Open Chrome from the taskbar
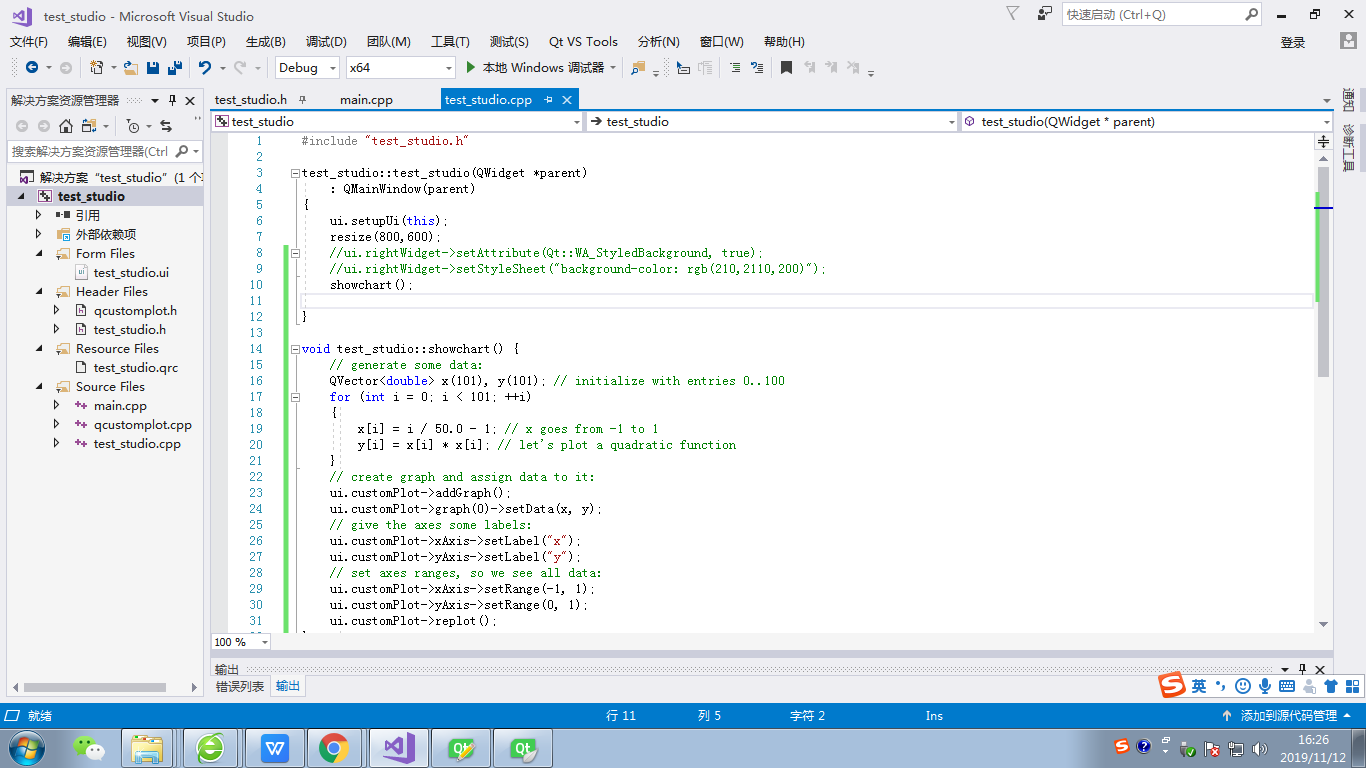Image resolution: width=1366 pixels, height=768 pixels. pos(335,747)
